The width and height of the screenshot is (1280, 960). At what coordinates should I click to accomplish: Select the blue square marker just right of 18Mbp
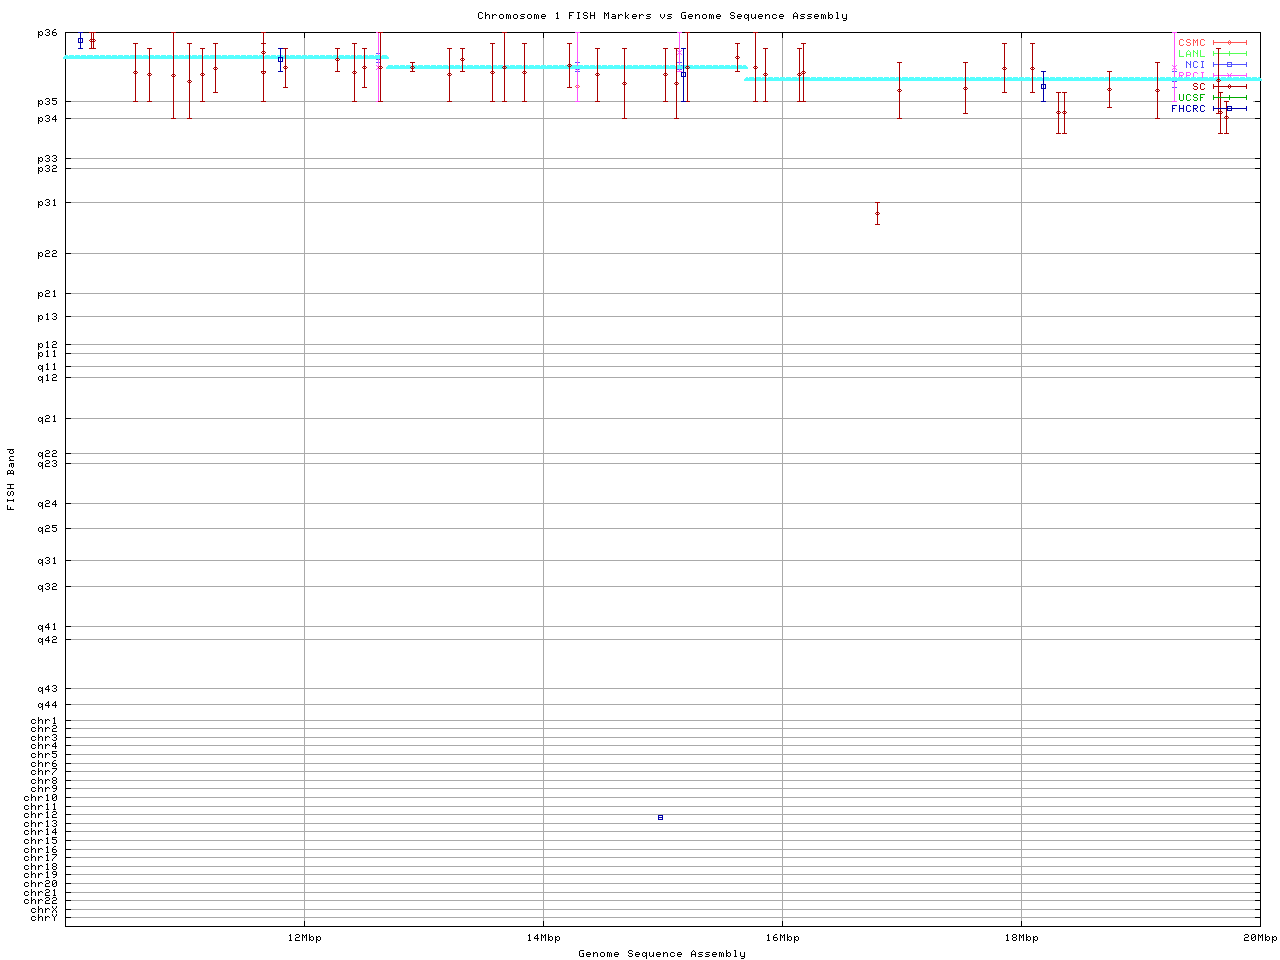(1043, 86)
